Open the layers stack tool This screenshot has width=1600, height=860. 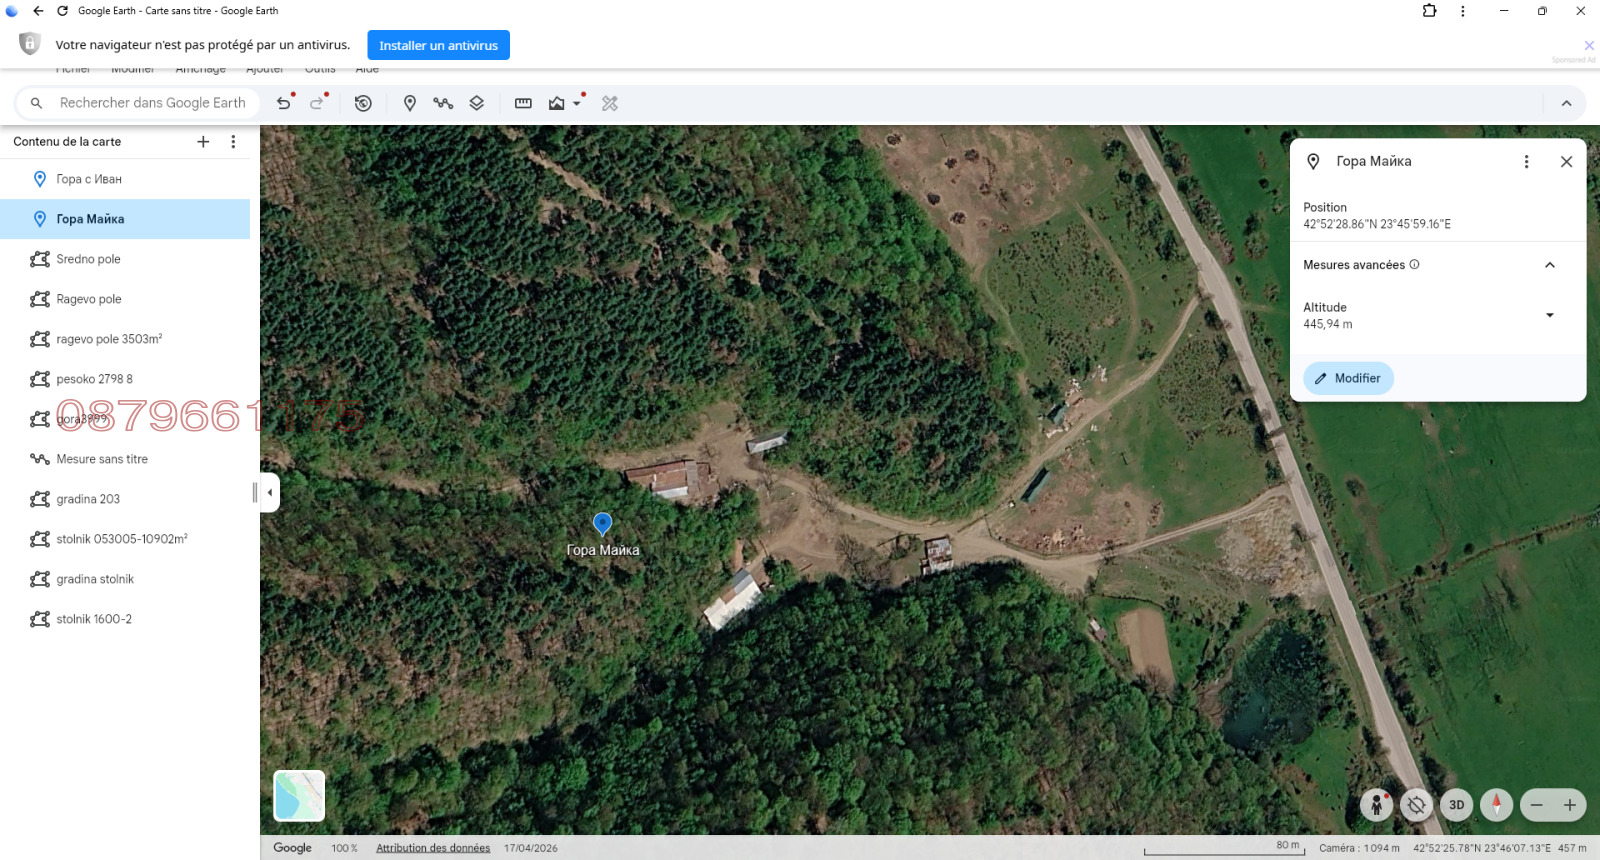477,103
